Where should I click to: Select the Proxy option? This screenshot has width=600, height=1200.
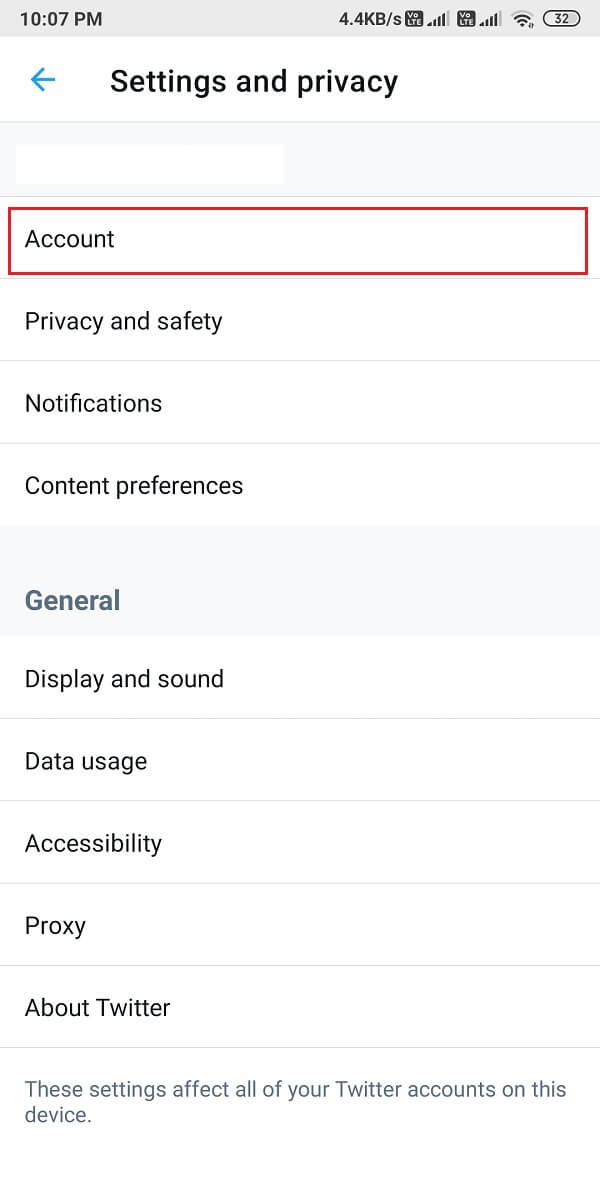300,925
